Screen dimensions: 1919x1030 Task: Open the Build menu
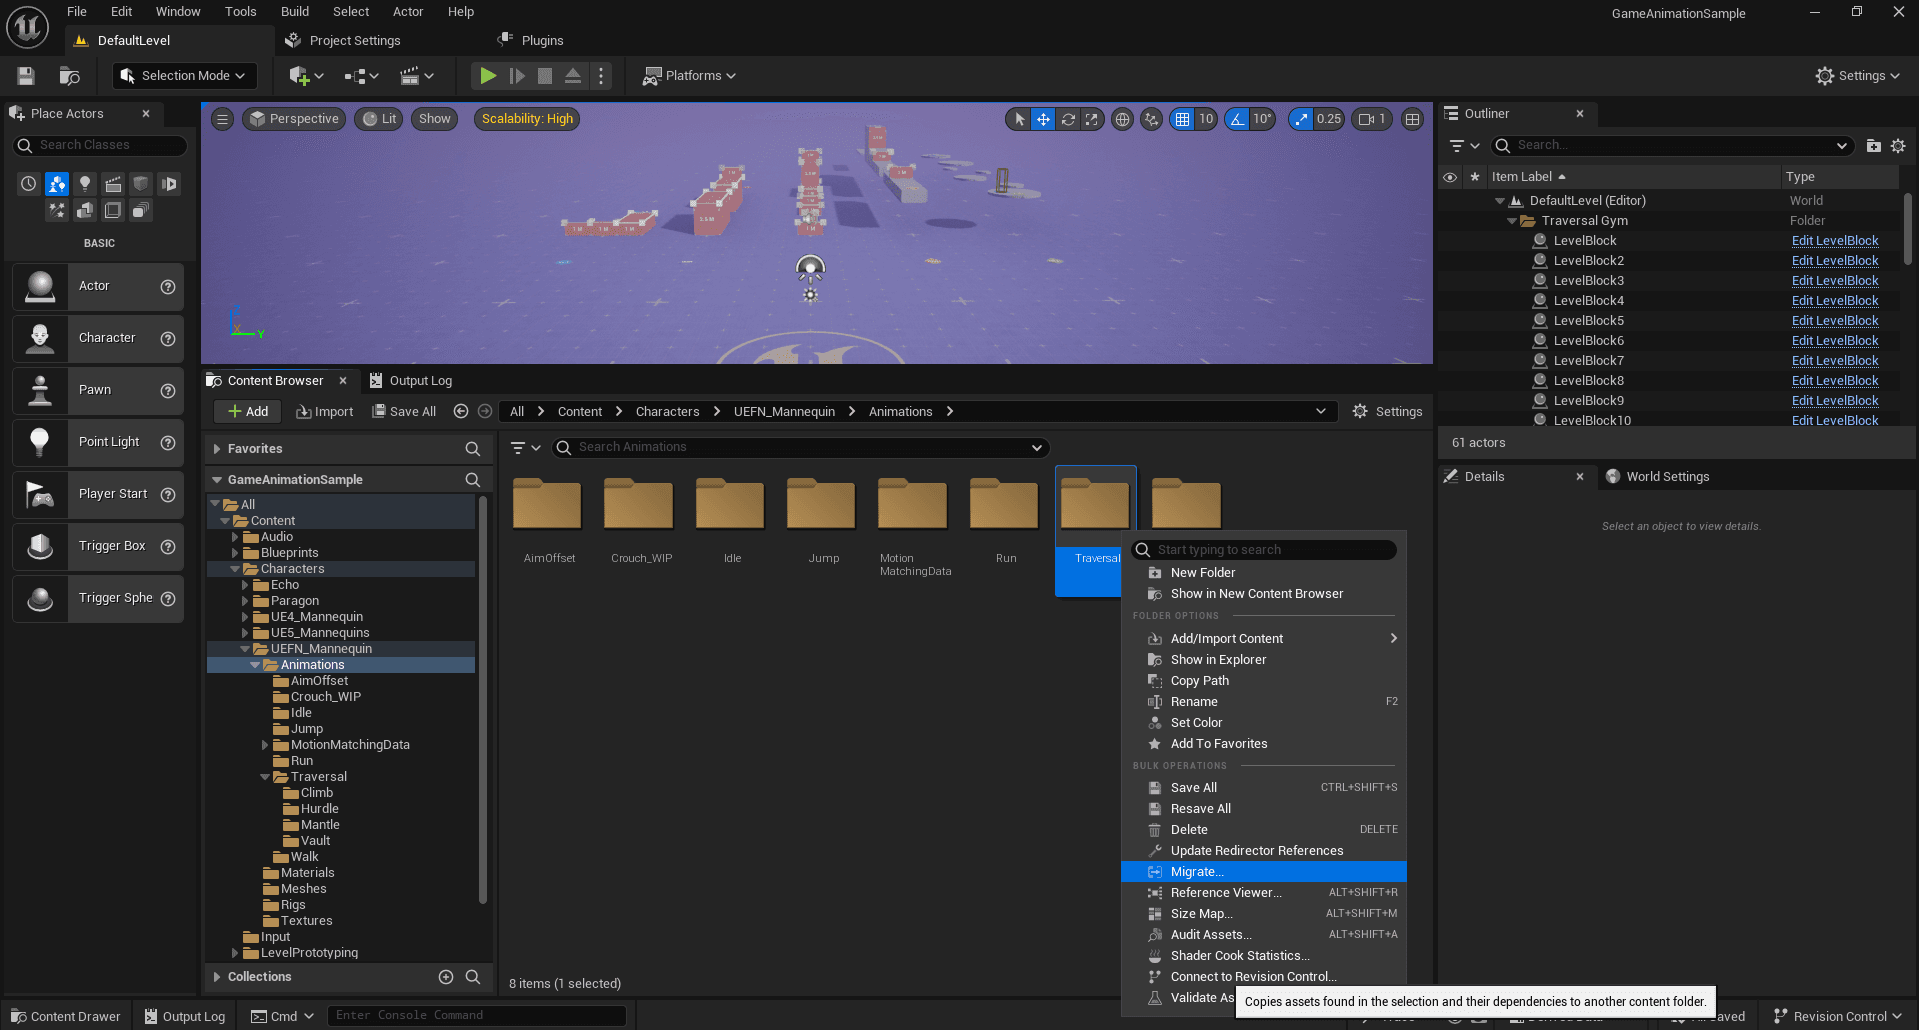click(295, 12)
